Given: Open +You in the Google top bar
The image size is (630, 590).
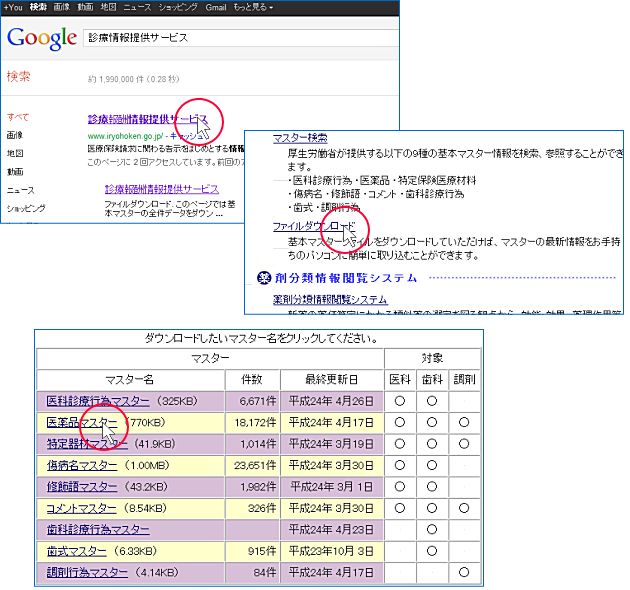Looking at the screenshot, I should [13, 7].
